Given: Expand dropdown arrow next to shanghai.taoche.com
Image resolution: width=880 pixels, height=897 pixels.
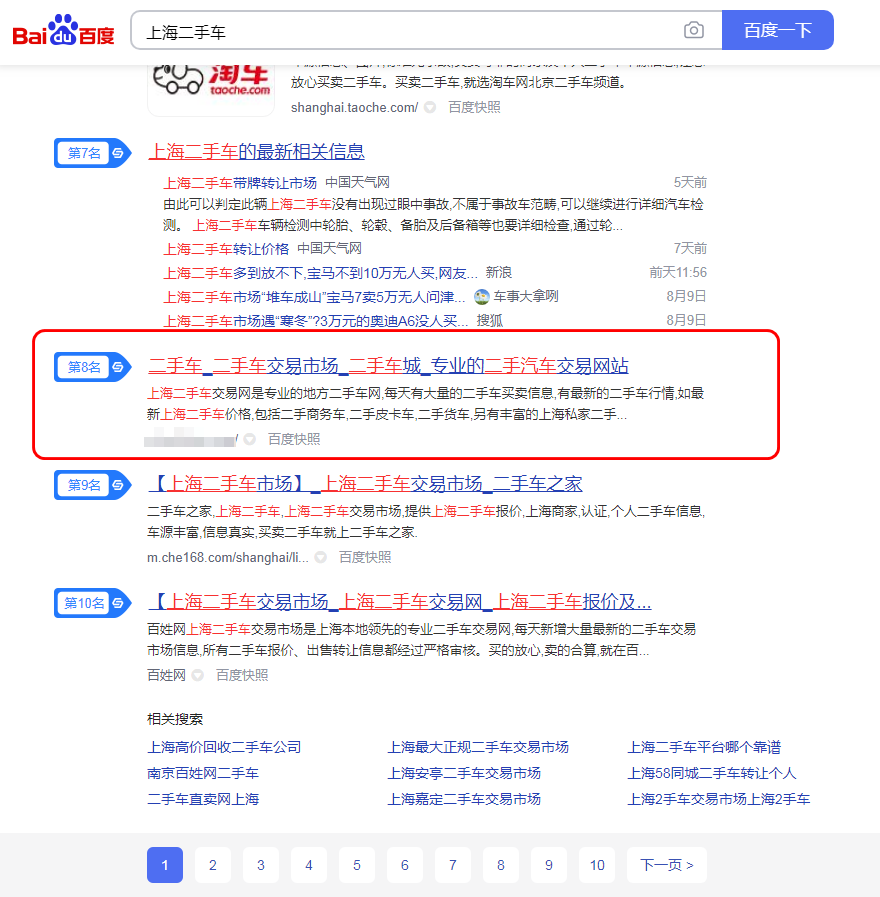Looking at the screenshot, I should click(430, 107).
